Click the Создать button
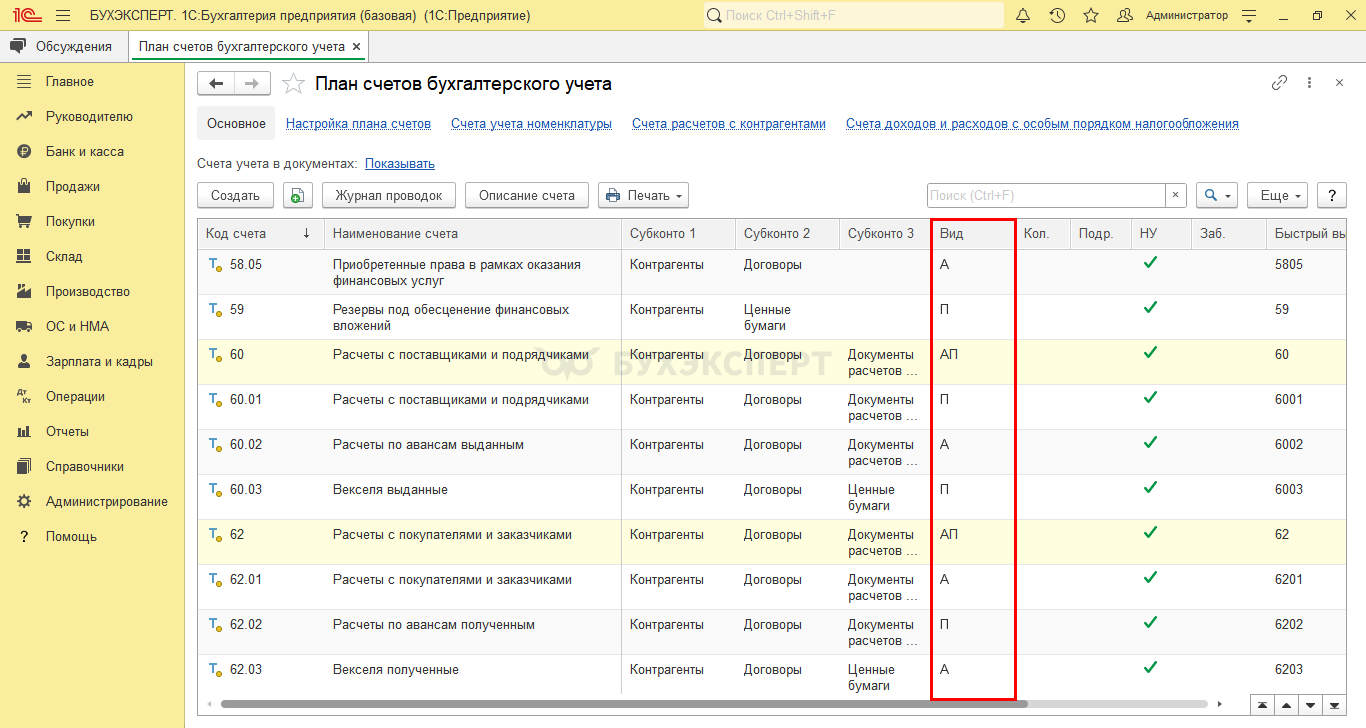1366x728 pixels. coord(236,196)
